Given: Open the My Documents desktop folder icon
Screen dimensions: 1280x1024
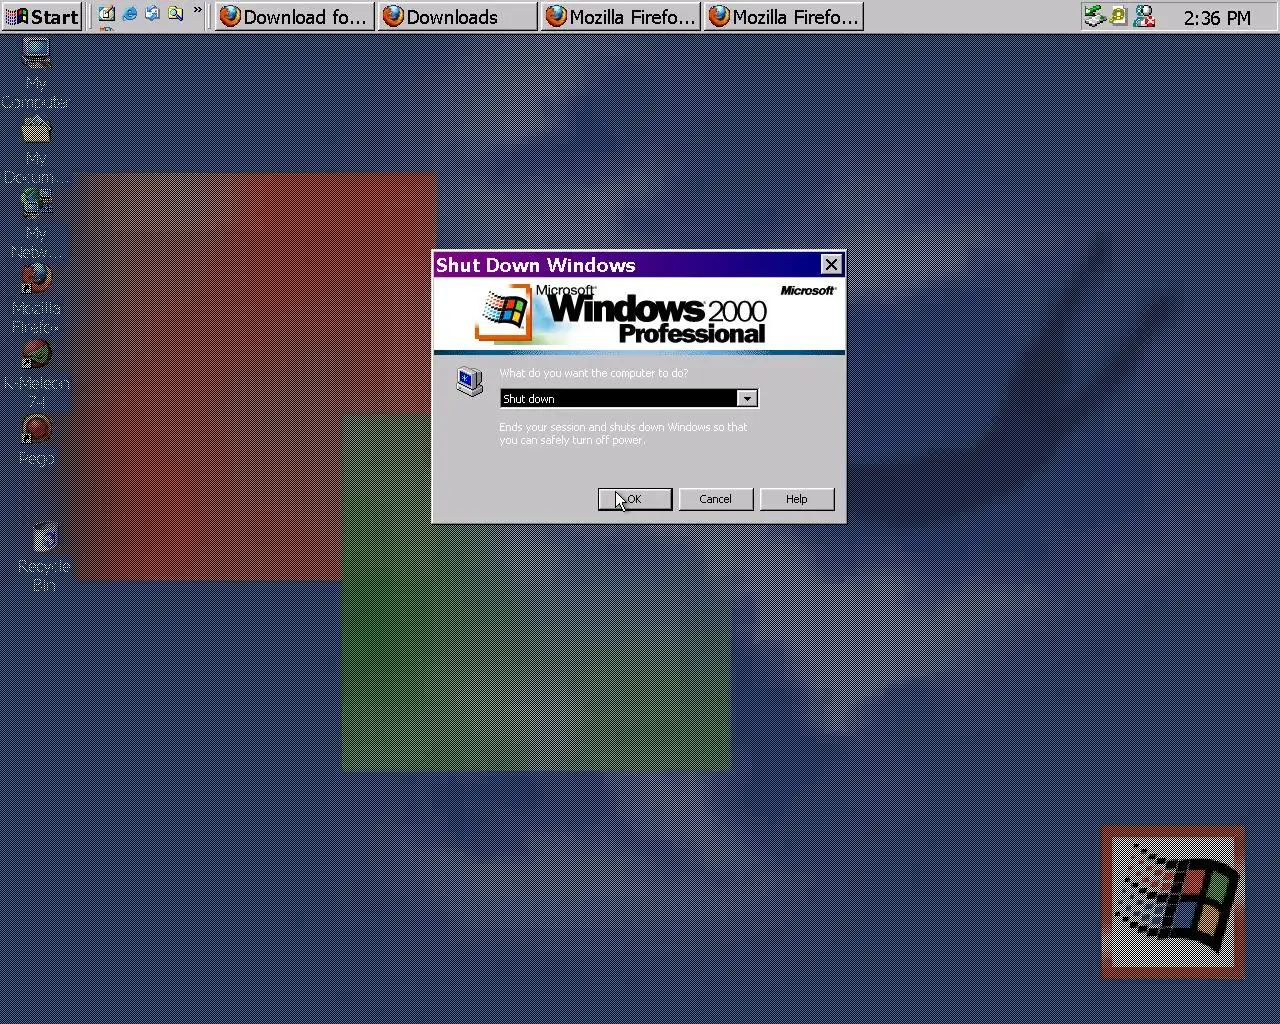Looking at the screenshot, I should 36,130.
